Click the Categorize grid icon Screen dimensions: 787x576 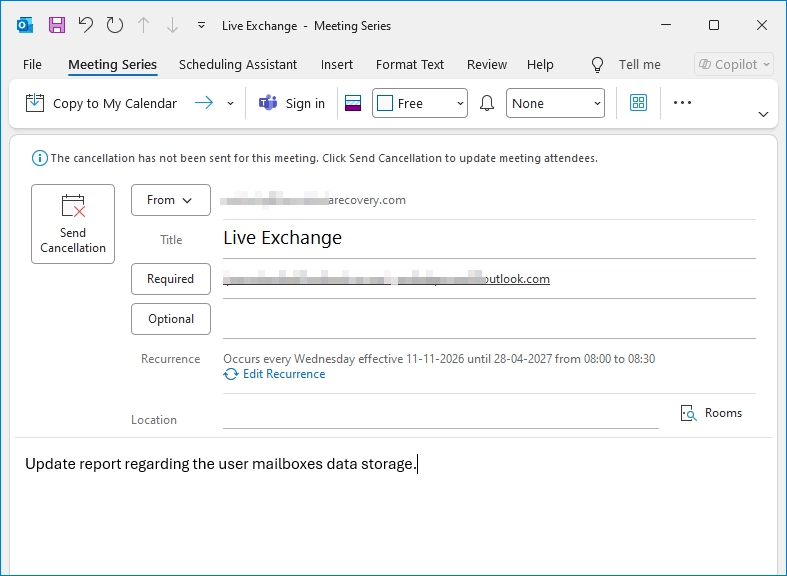click(638, 103)
